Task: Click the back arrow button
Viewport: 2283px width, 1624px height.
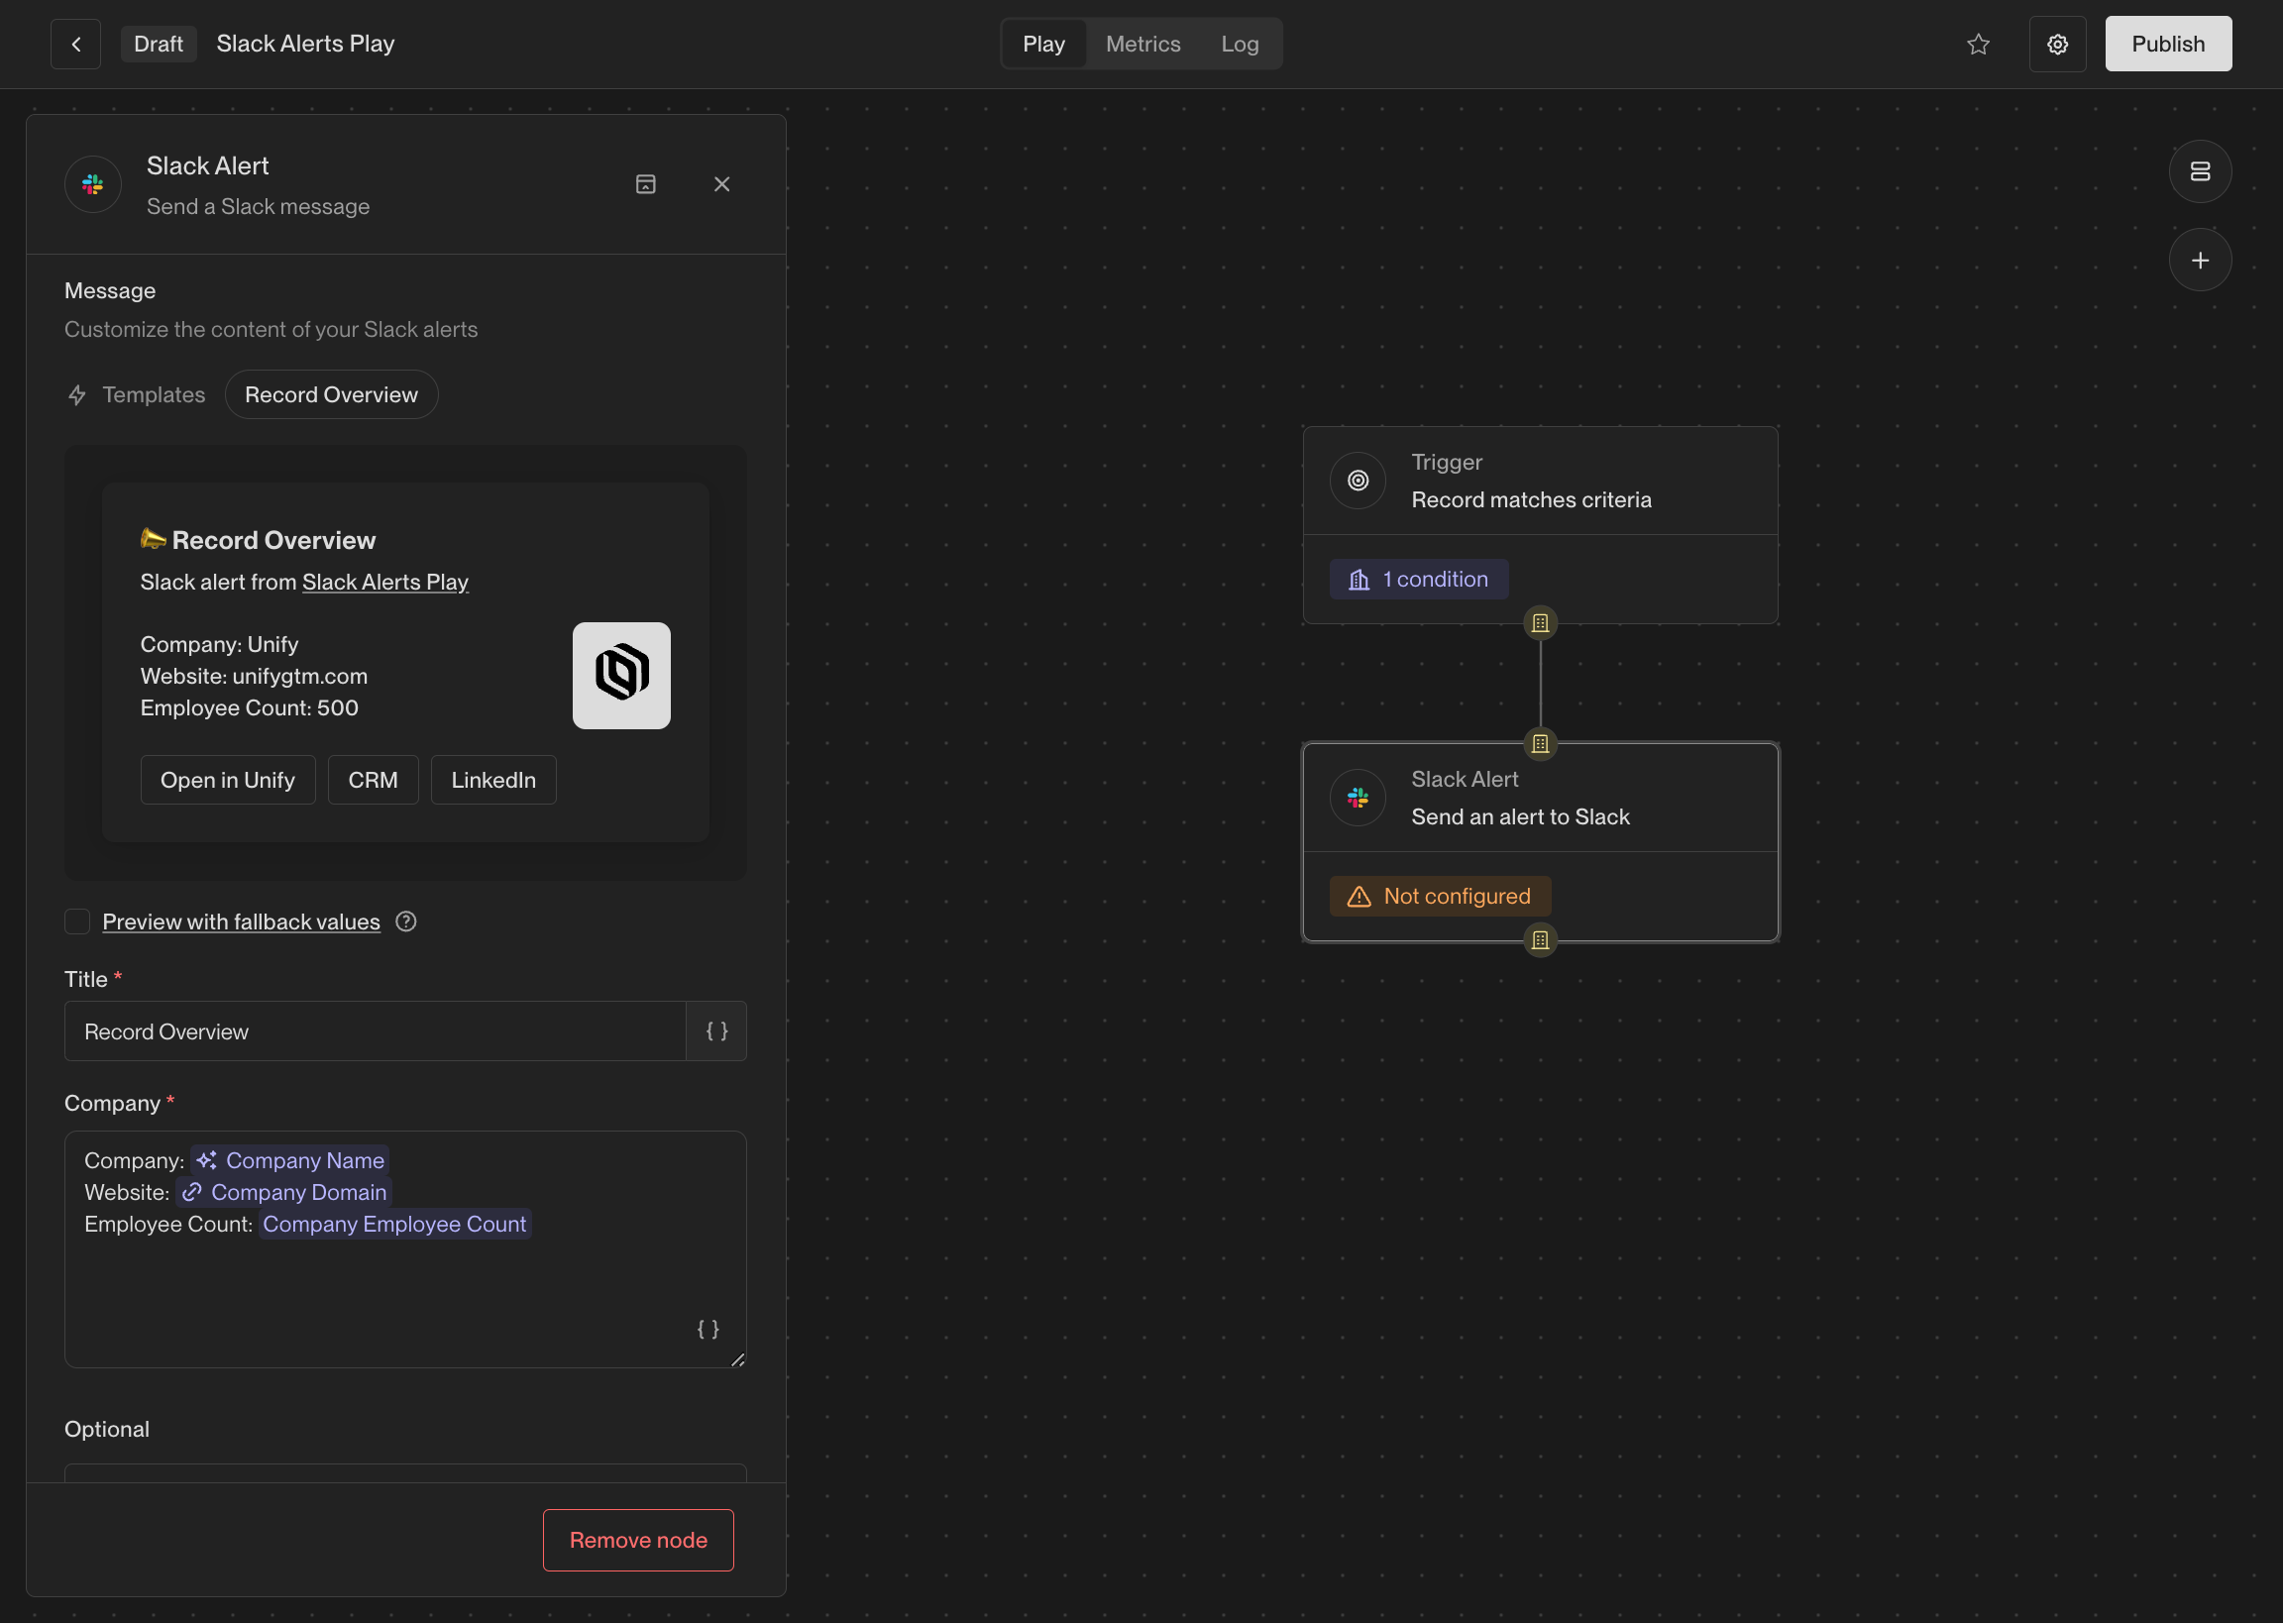Action: tap(76, 44)
